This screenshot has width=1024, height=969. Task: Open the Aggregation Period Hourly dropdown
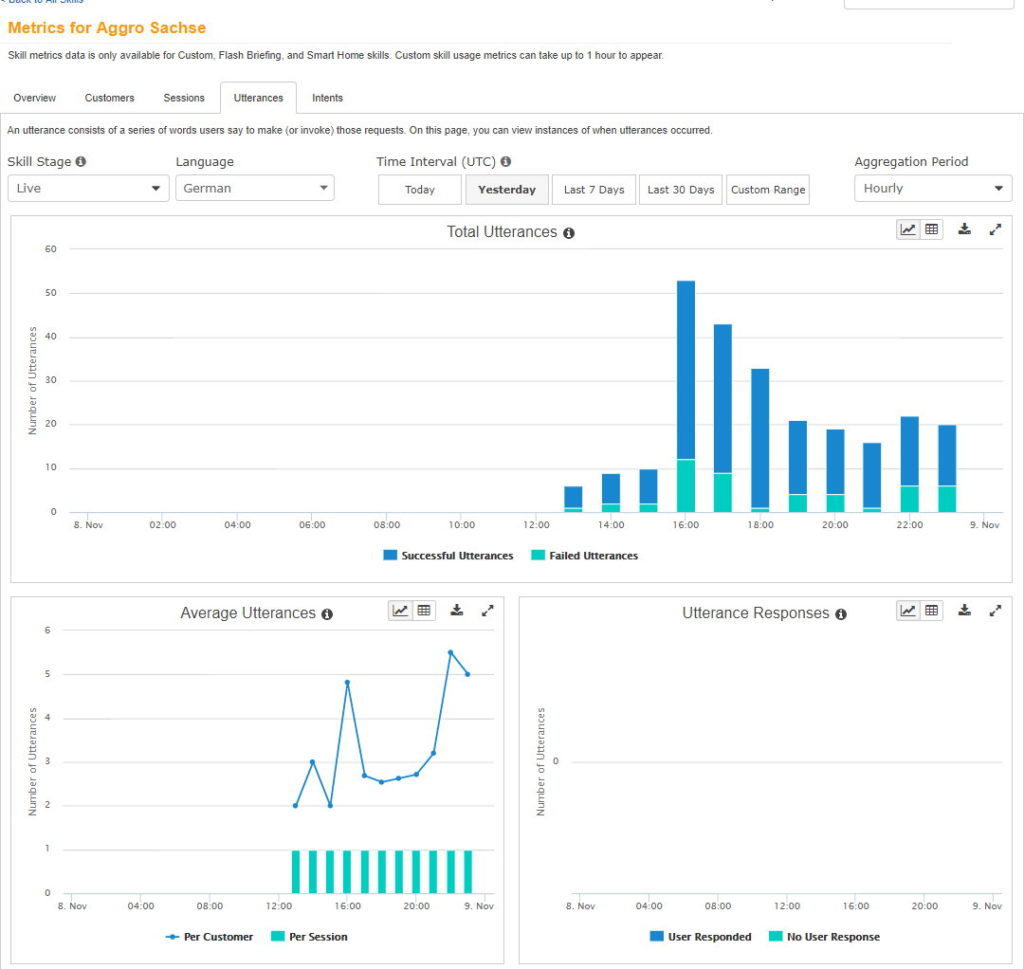(933, 188)
